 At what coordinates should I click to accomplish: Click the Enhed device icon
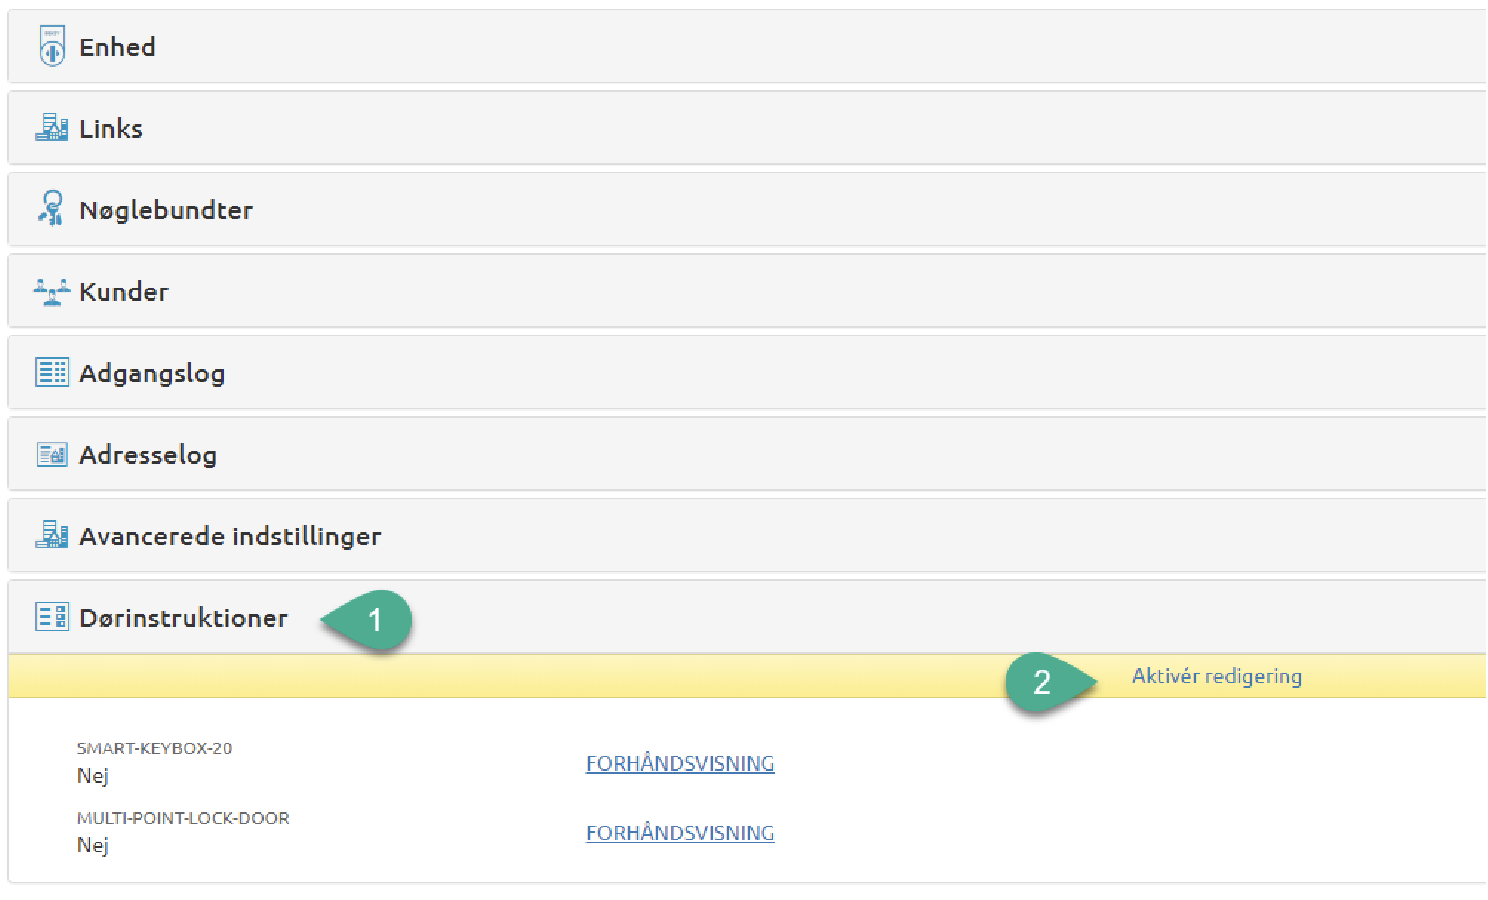[x=52, y=47]
